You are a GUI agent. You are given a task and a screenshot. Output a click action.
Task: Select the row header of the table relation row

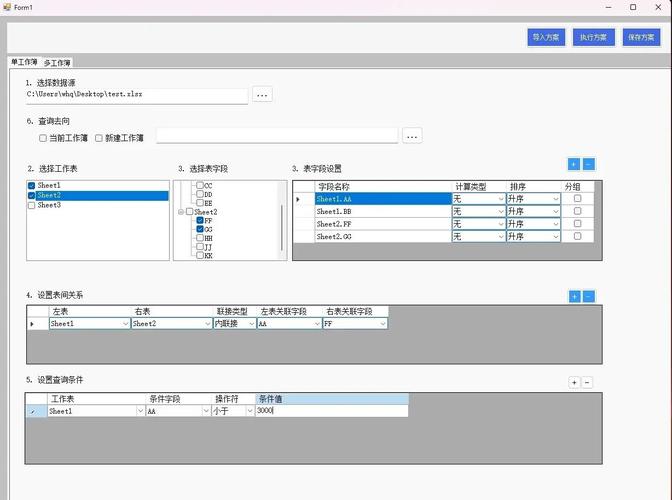(38, 323)
